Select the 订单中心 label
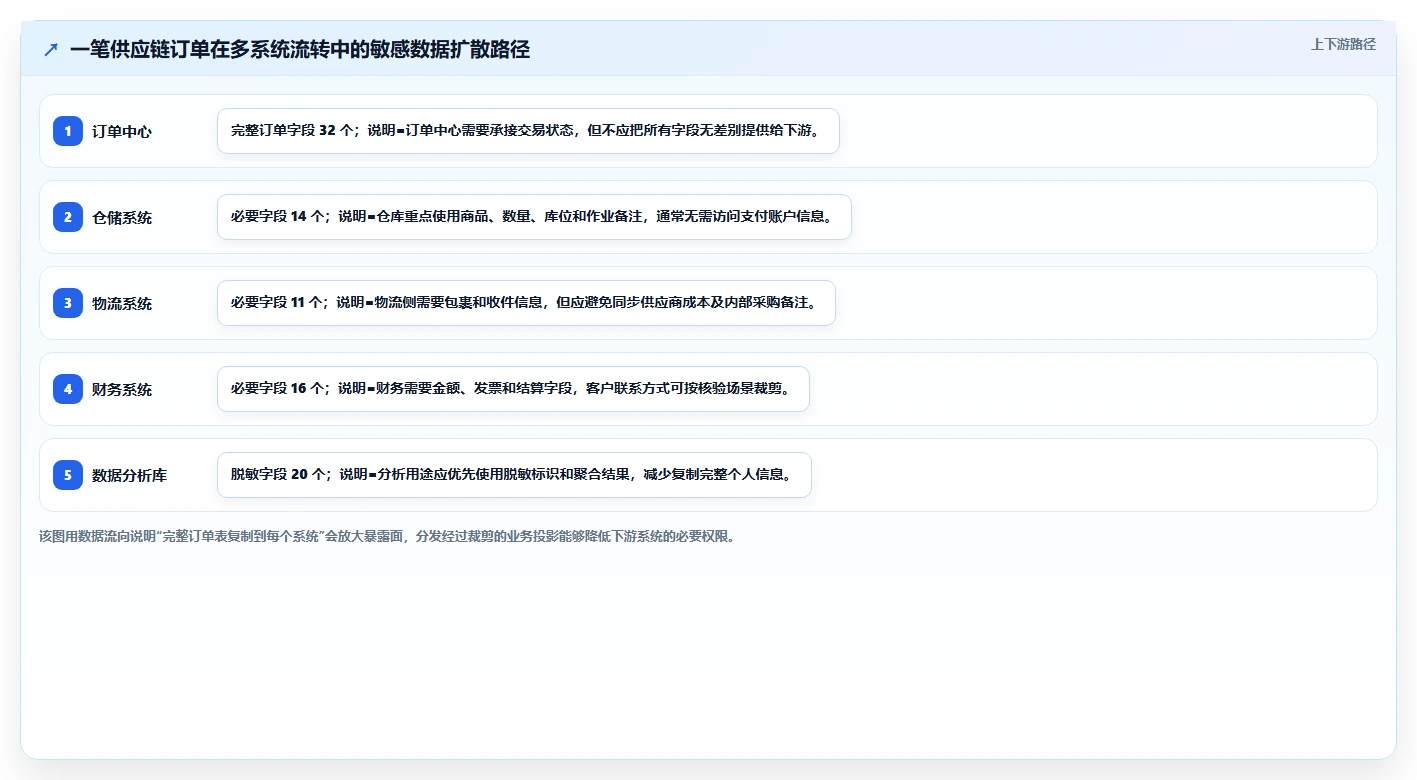 (122, 131)
